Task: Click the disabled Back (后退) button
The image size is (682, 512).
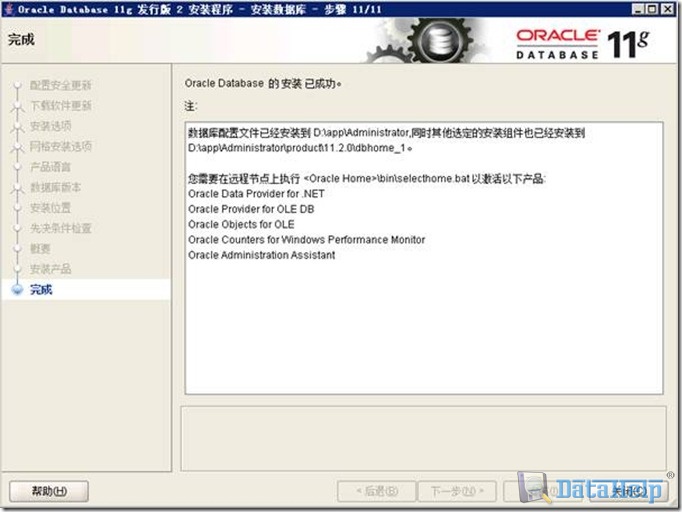Action: 376,491
